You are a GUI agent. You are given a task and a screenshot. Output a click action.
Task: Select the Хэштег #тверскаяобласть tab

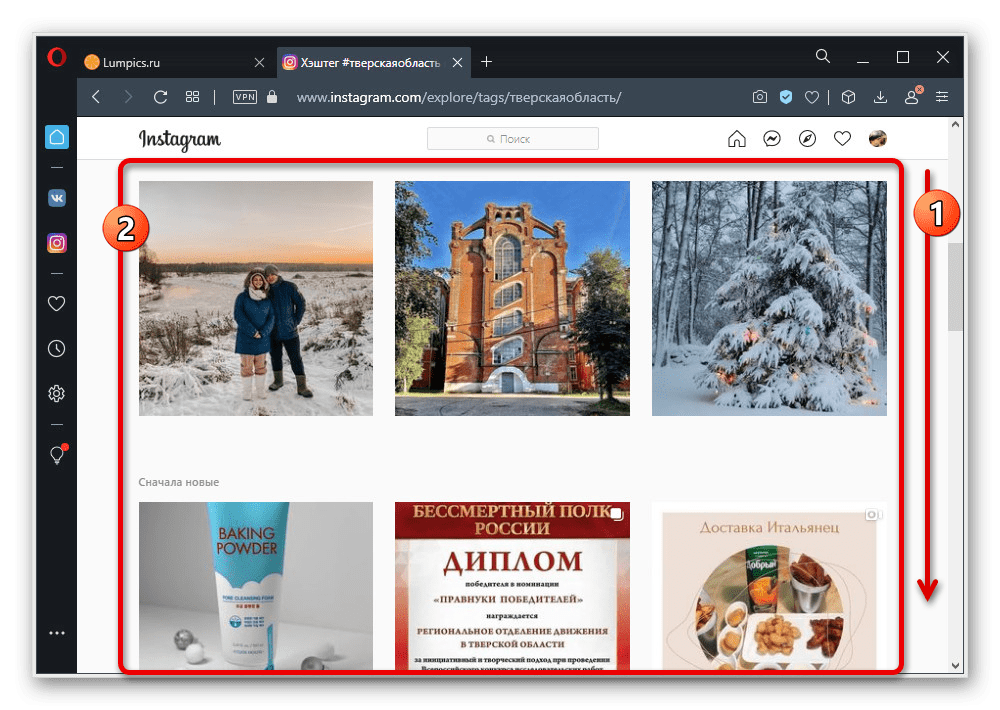tap(372, 63)
